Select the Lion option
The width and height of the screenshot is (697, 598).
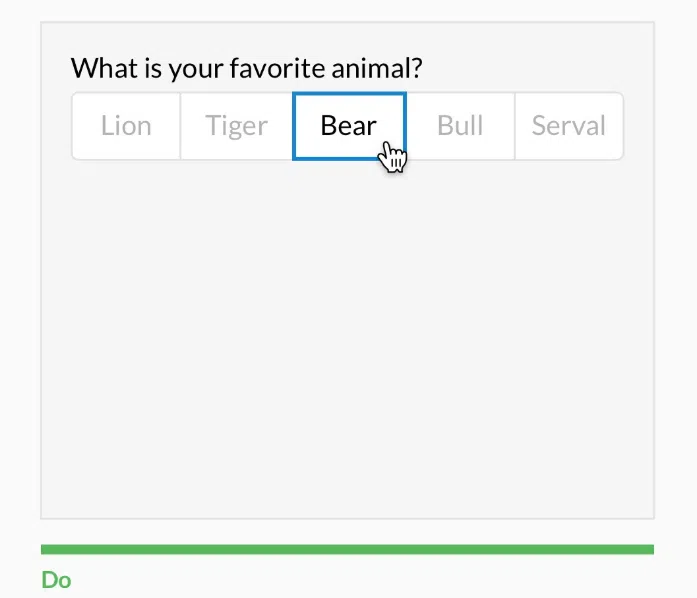pyautogui.click(x=126, y=126)
